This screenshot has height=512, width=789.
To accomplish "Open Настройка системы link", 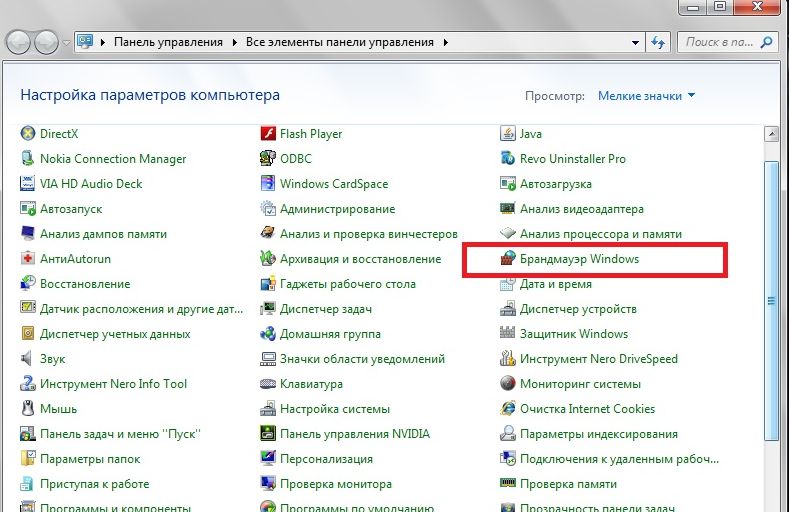I will pyautogui.click(x=335, y=409).
